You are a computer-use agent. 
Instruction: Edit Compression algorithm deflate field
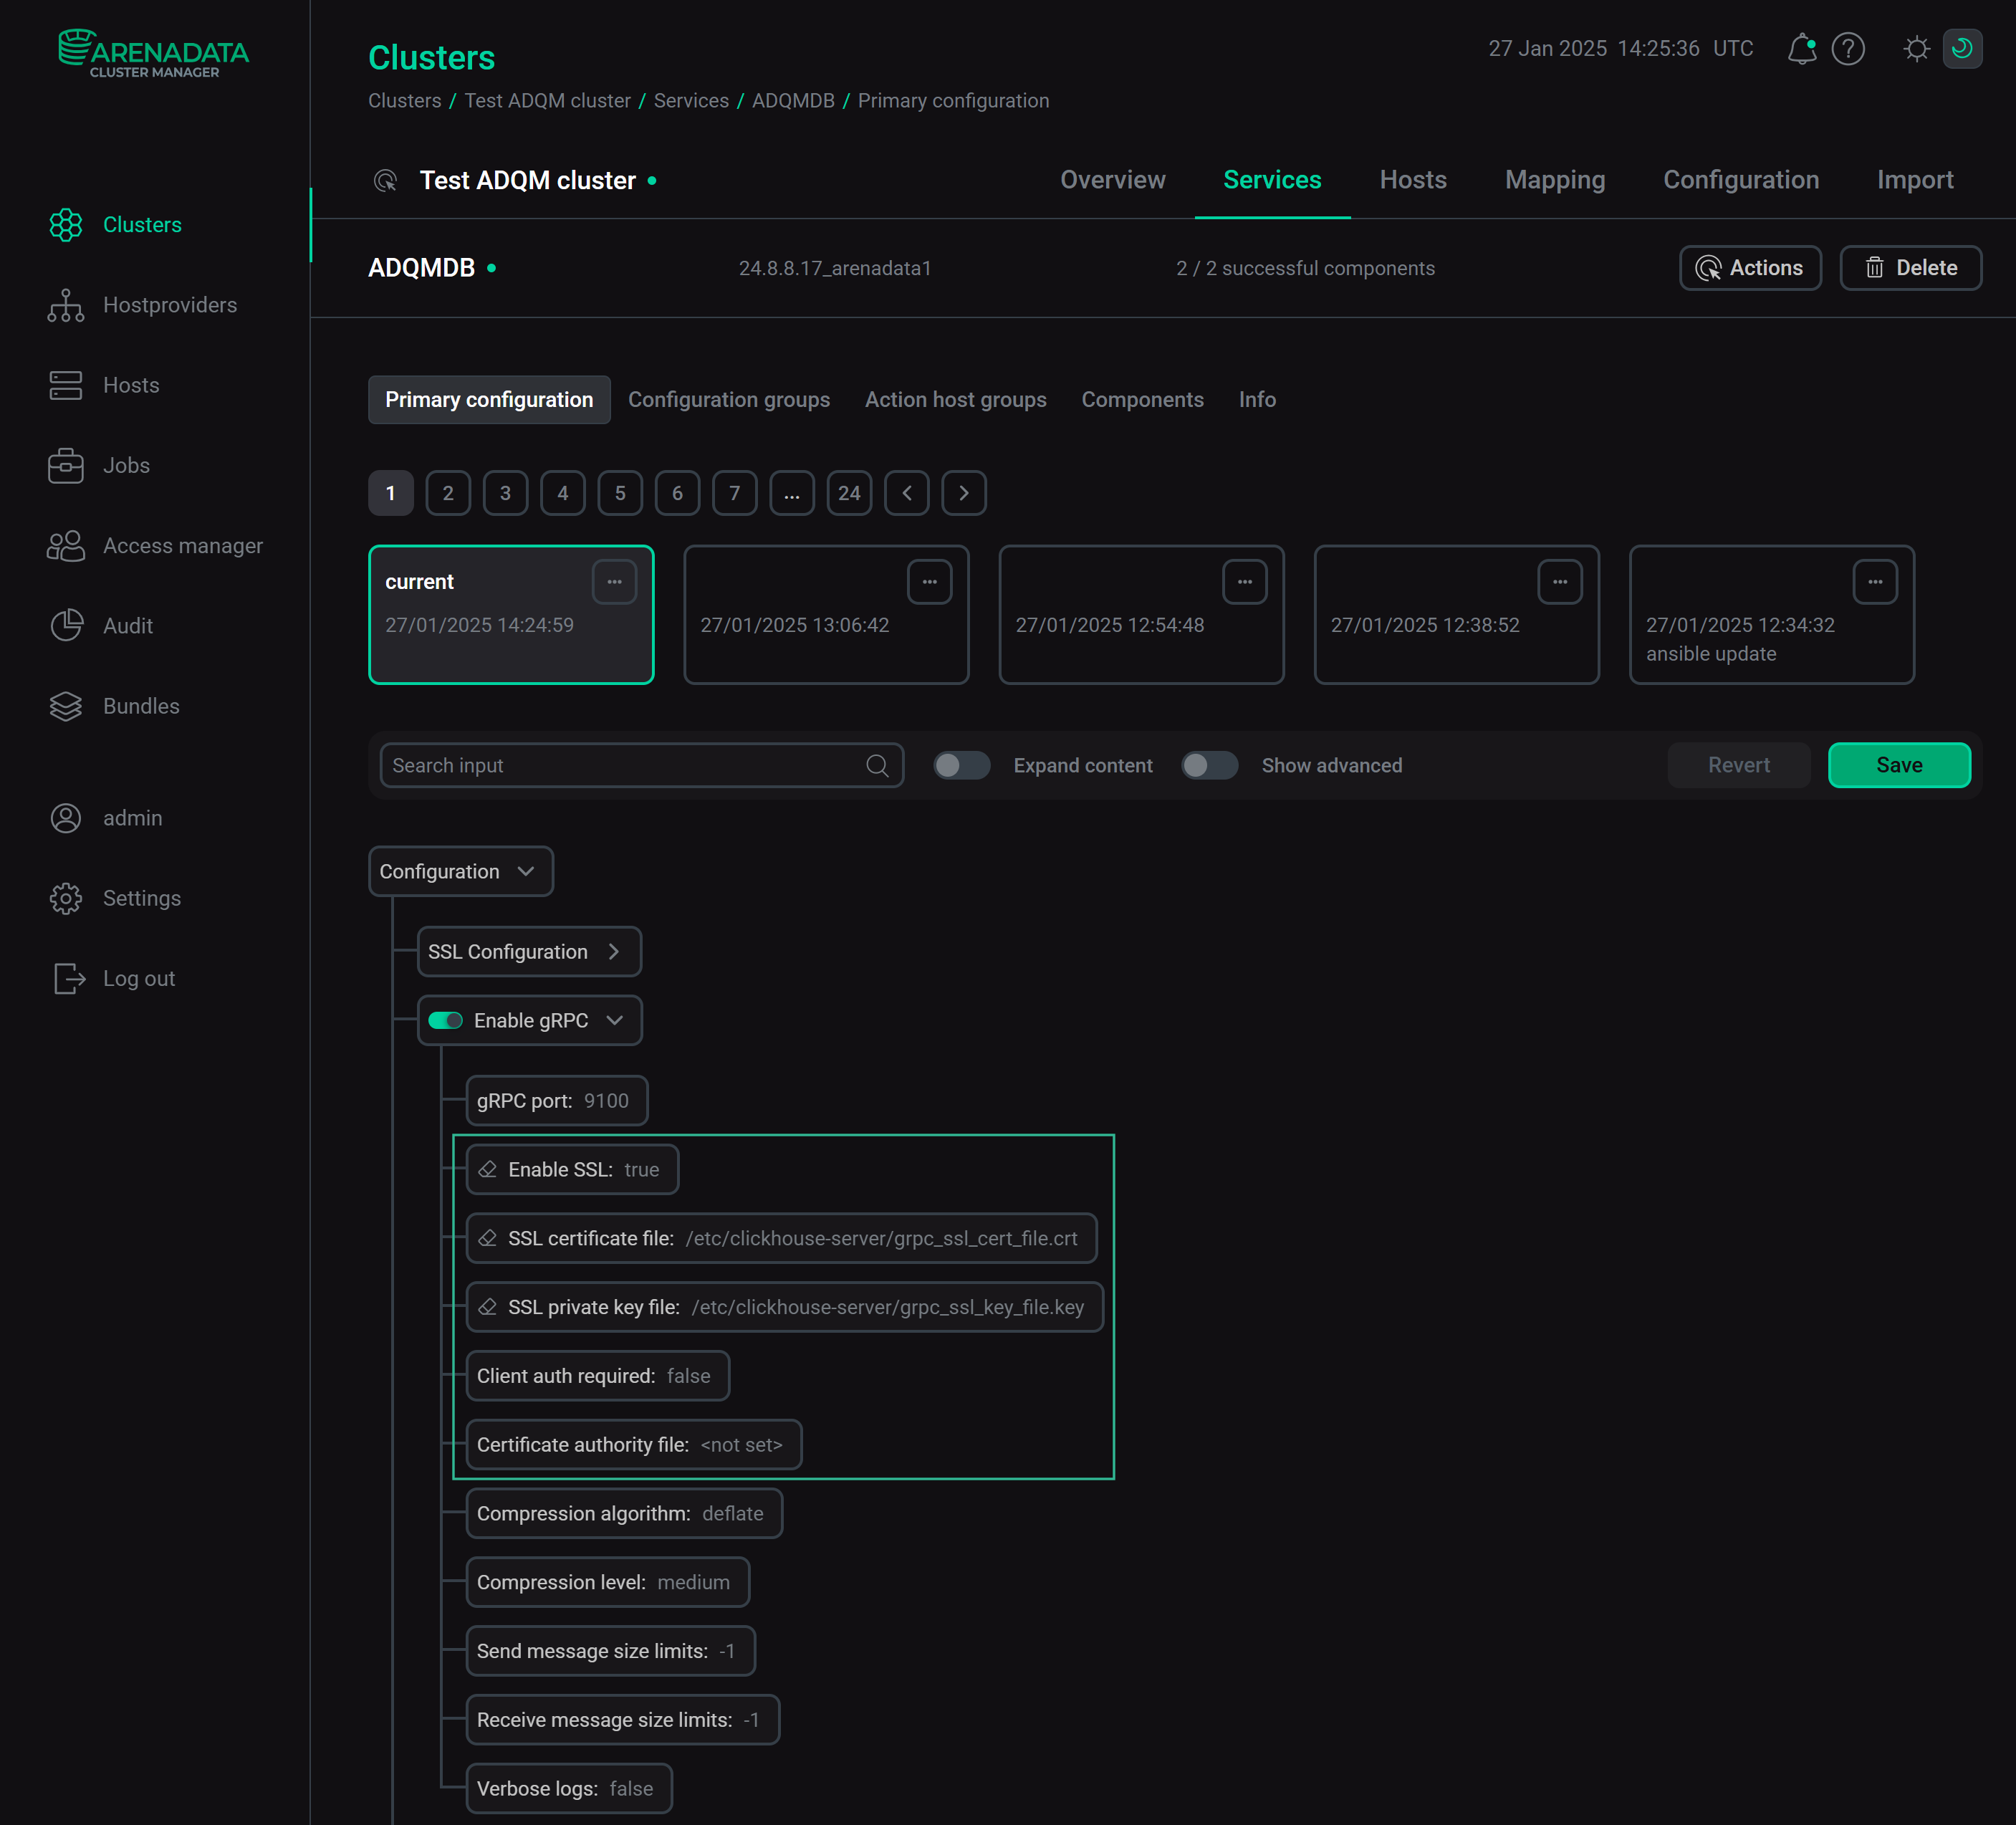(624, 1514)
